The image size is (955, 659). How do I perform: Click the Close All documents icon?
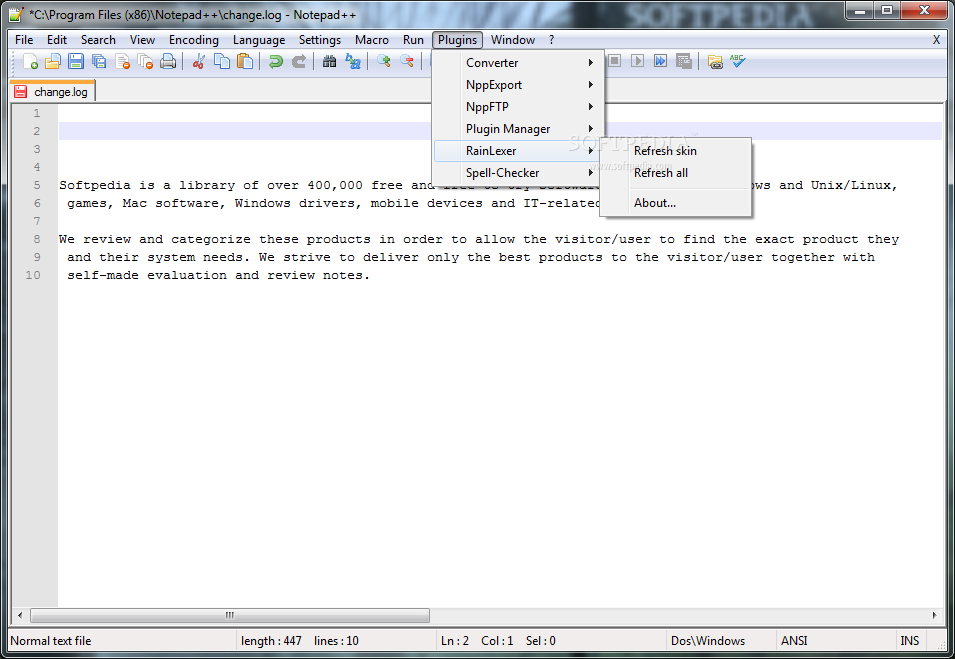point(145,62)
